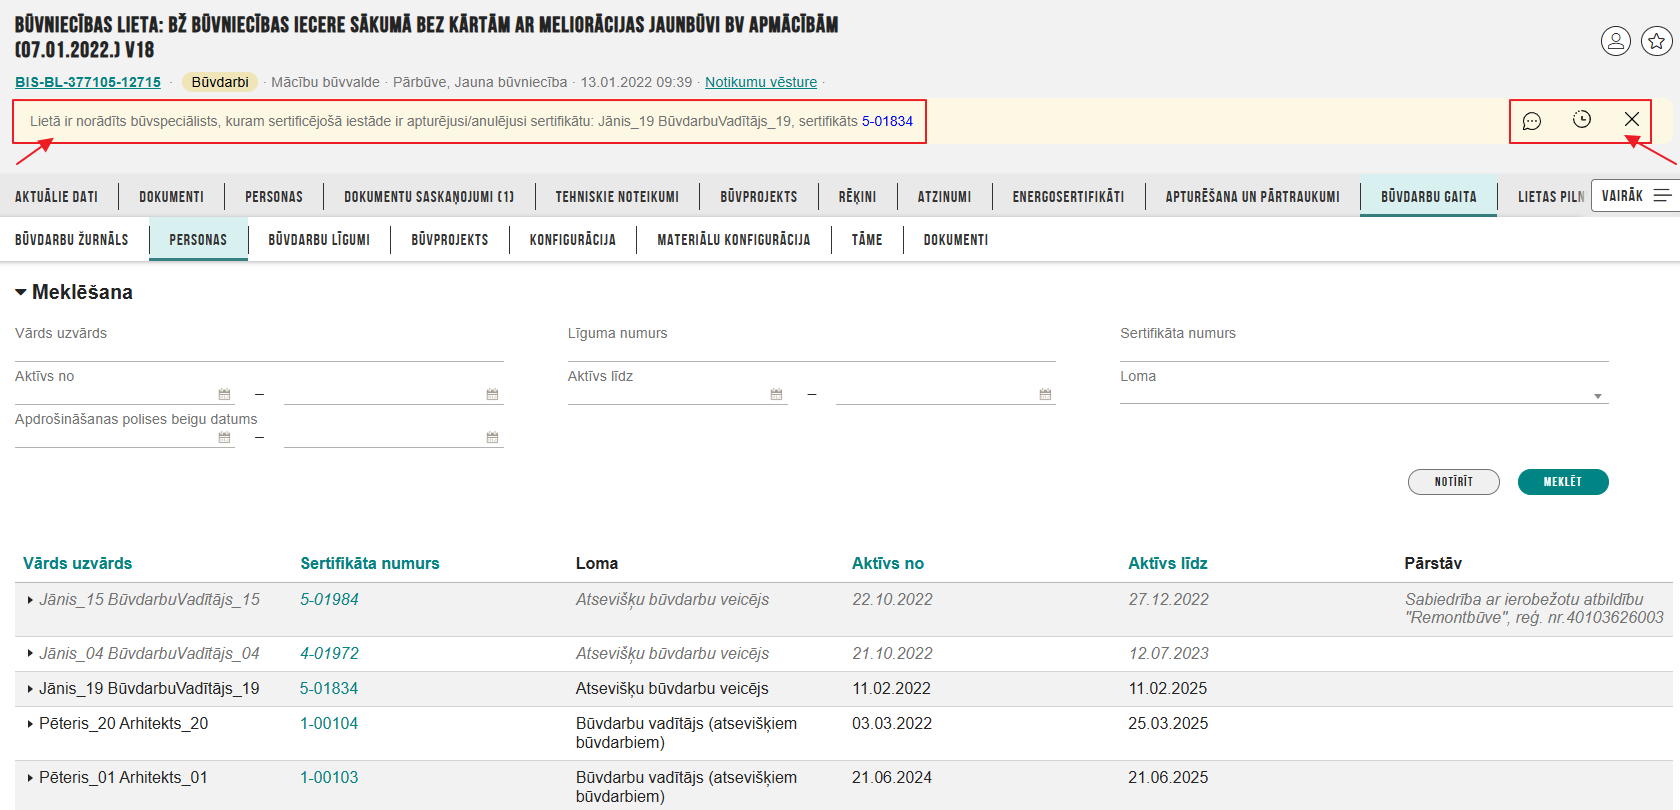Click the Meklēt search button
The height and width of the screenshot is (810, 1680).
click(x=1563, y=482)
